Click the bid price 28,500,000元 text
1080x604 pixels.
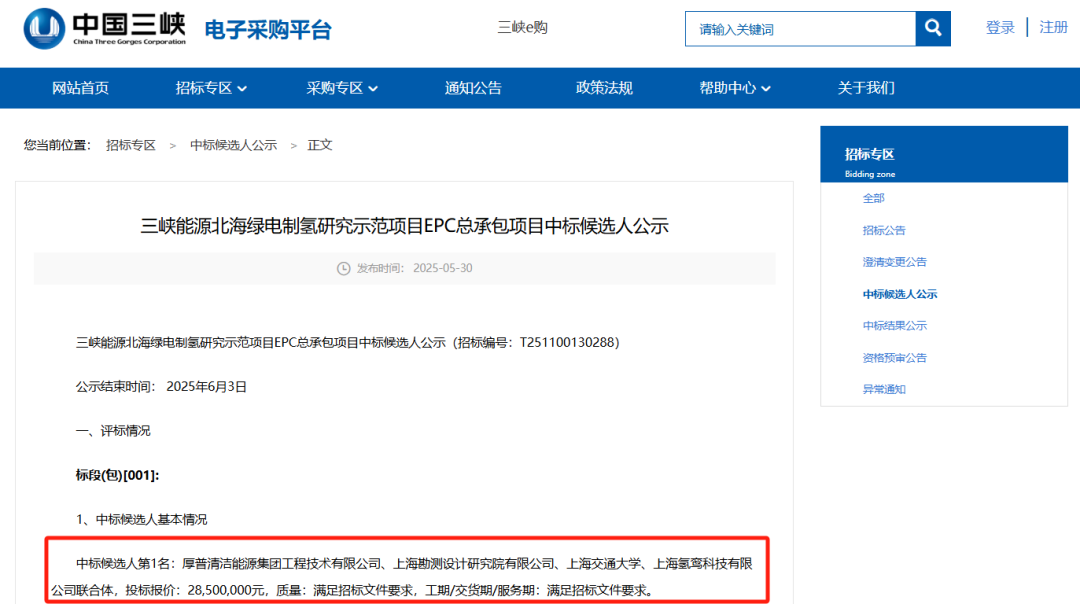click(x=226, y=590)
